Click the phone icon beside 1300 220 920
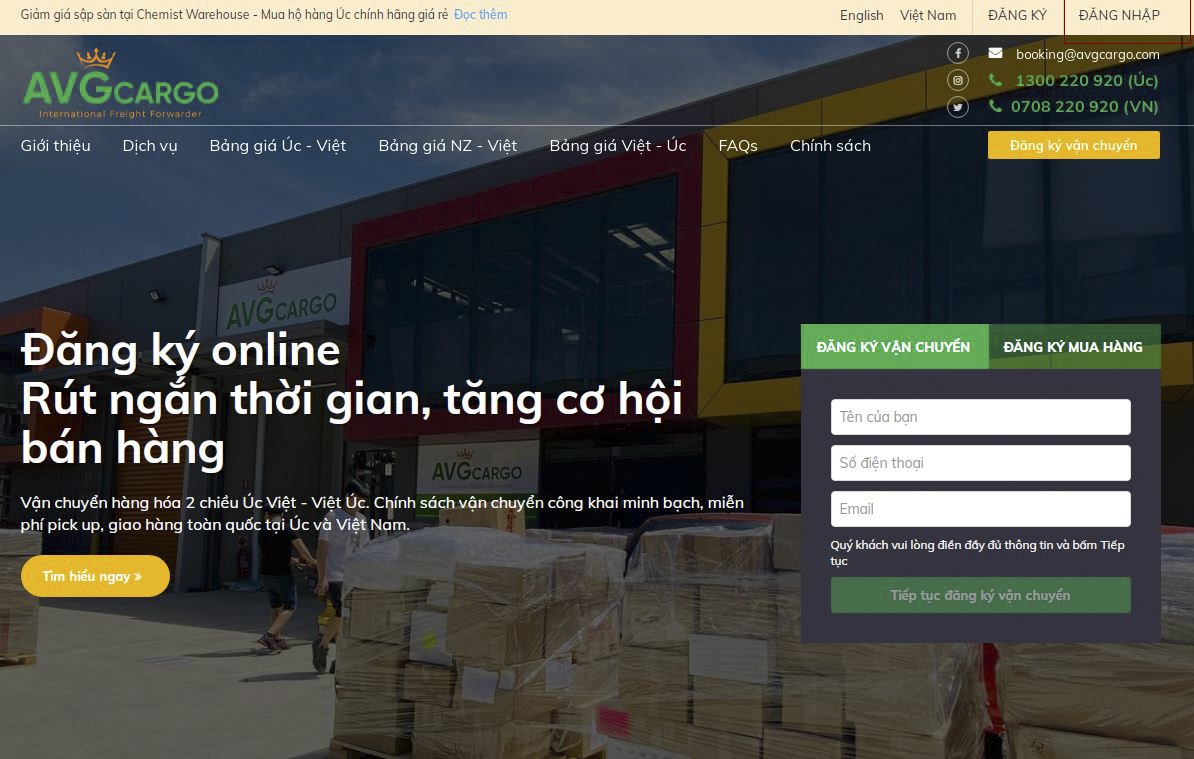1194x759 pixels. coord(996,80)
